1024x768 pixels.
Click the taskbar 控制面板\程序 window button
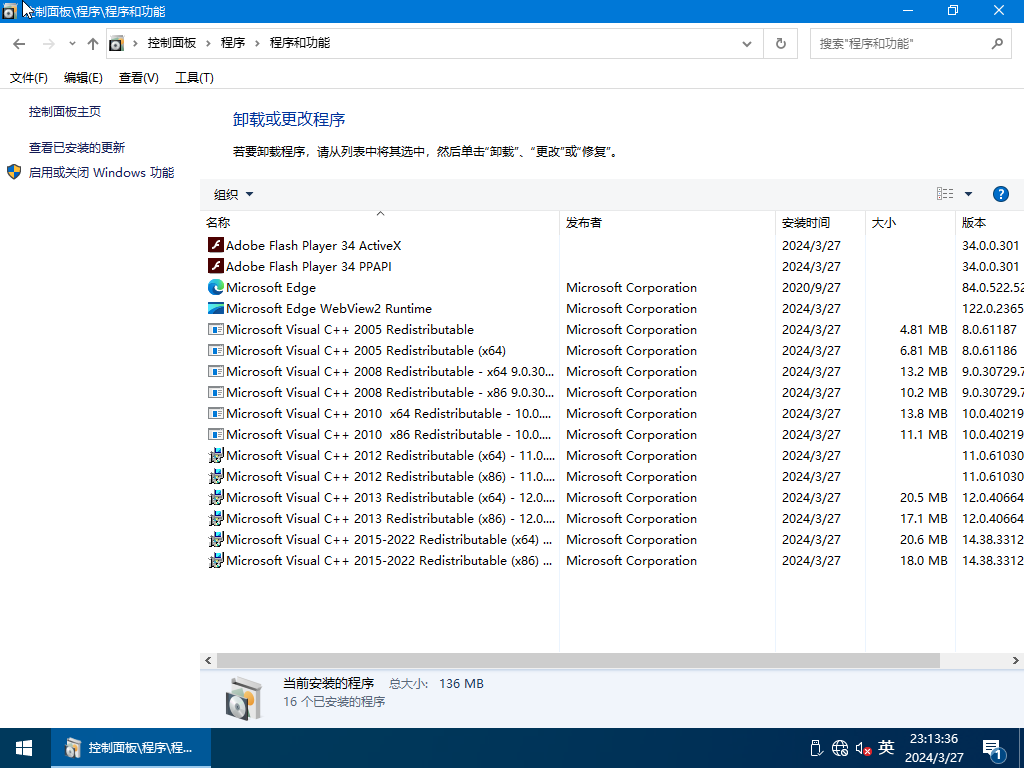tap(131, 748)
